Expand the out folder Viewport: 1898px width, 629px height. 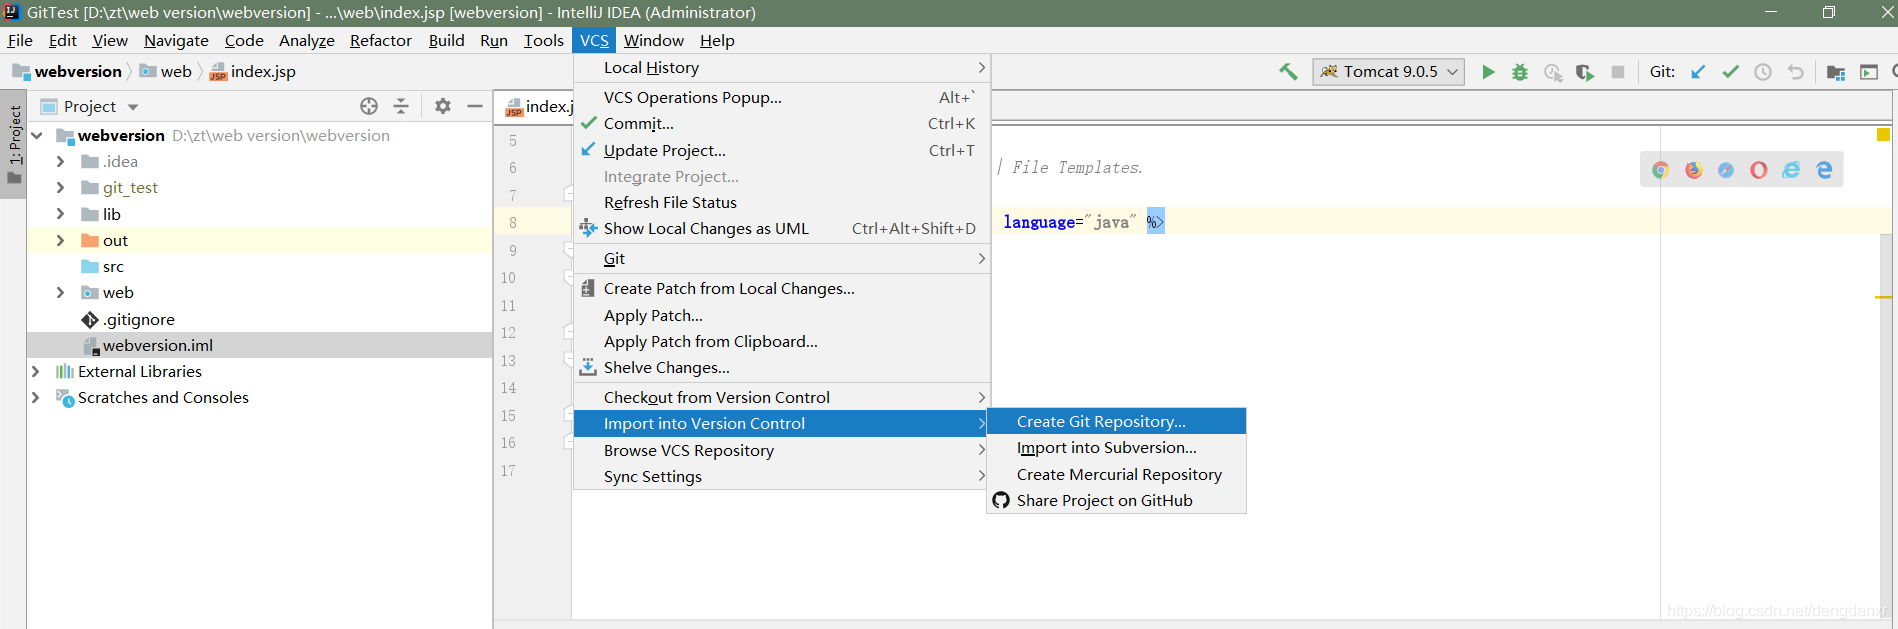60,240
